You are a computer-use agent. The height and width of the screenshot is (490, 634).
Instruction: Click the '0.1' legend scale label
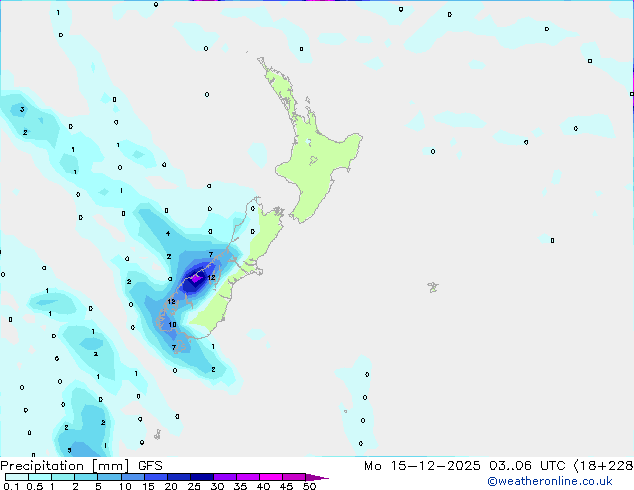point(11,486)
